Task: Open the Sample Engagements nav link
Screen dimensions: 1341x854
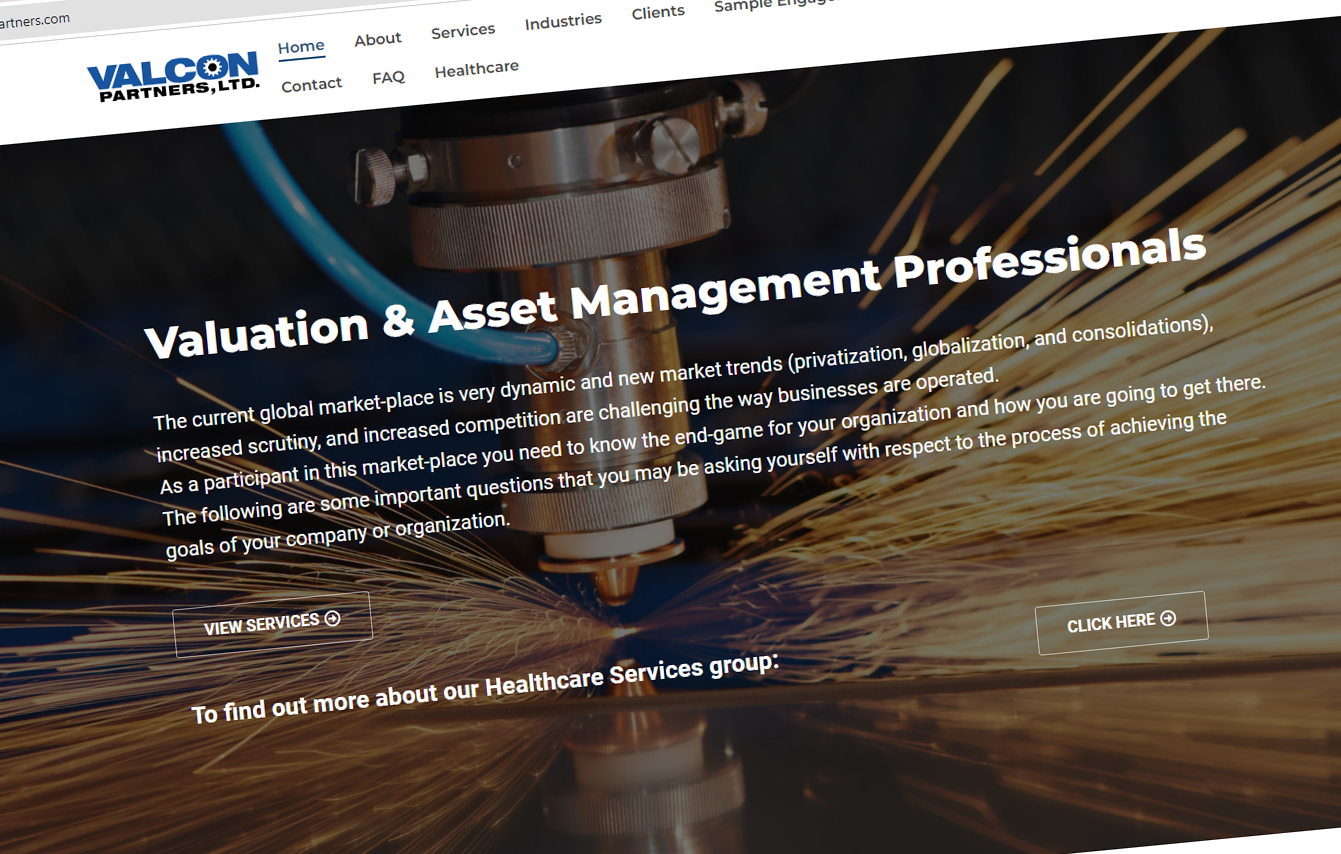Action: click(x=772, y=5)
